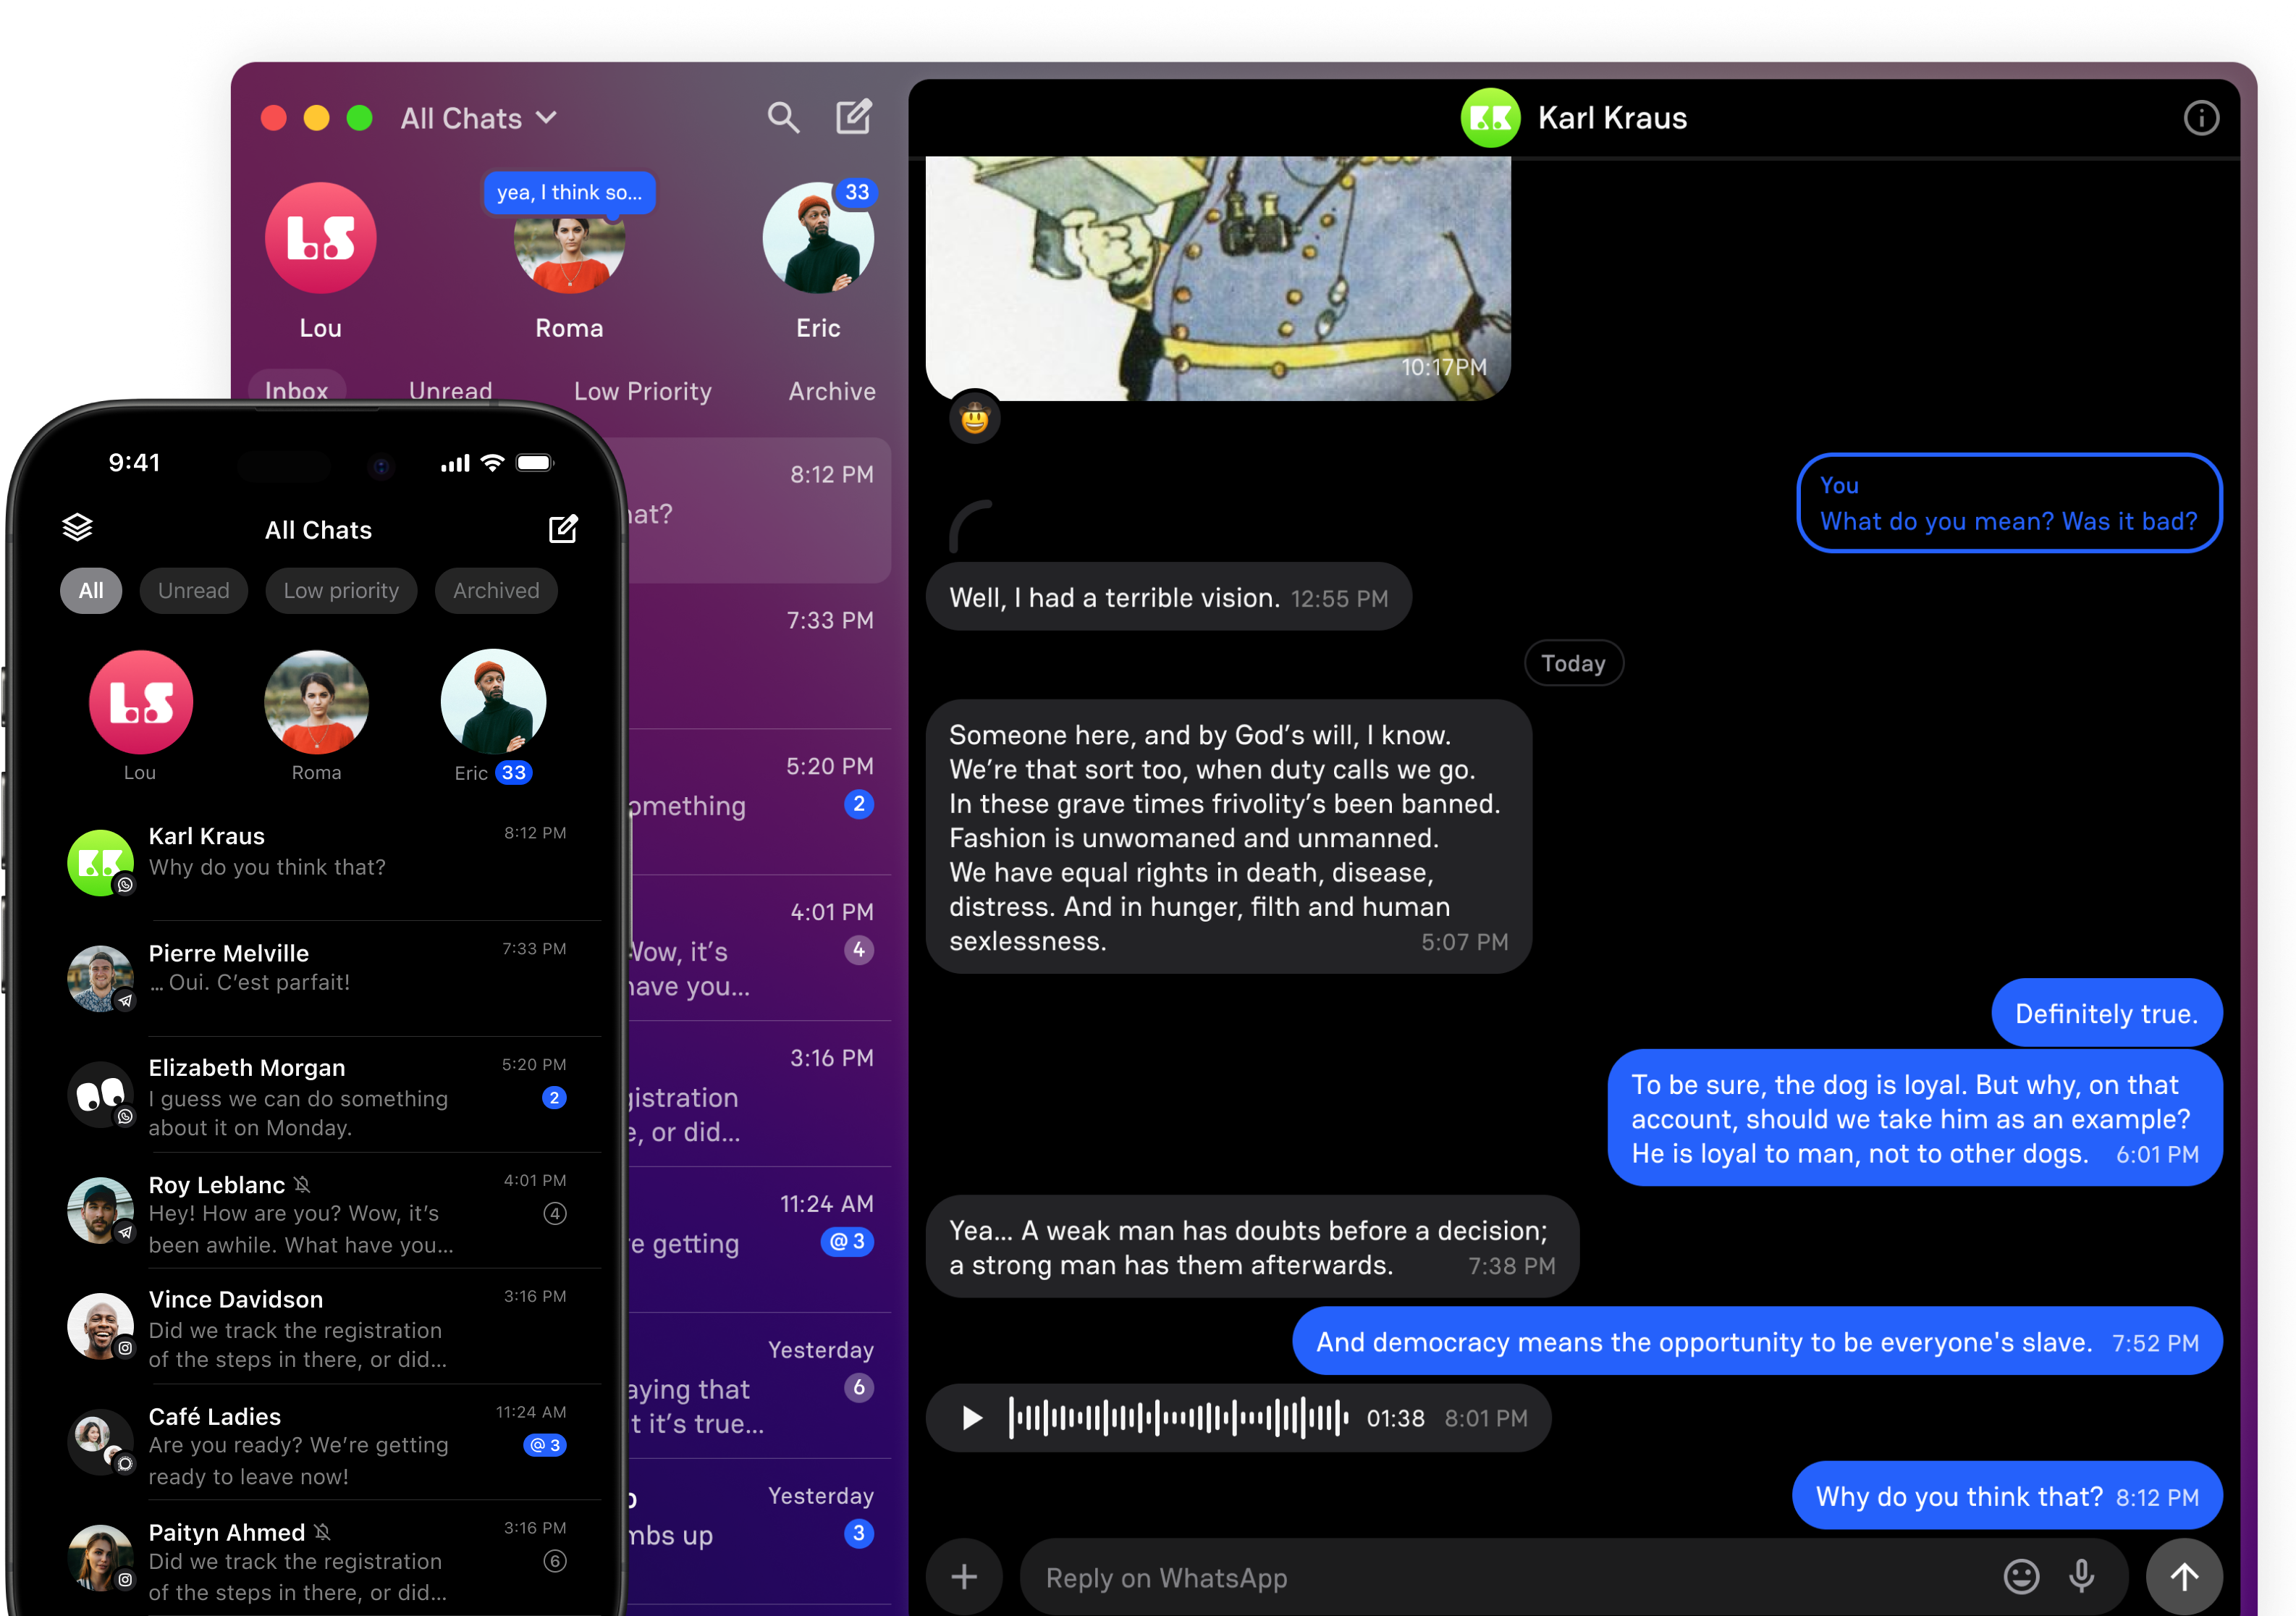2296x1616 pixels.
Task: Select the All filter pill on phone
Action: pyautogui.click(x=91, y=590)
